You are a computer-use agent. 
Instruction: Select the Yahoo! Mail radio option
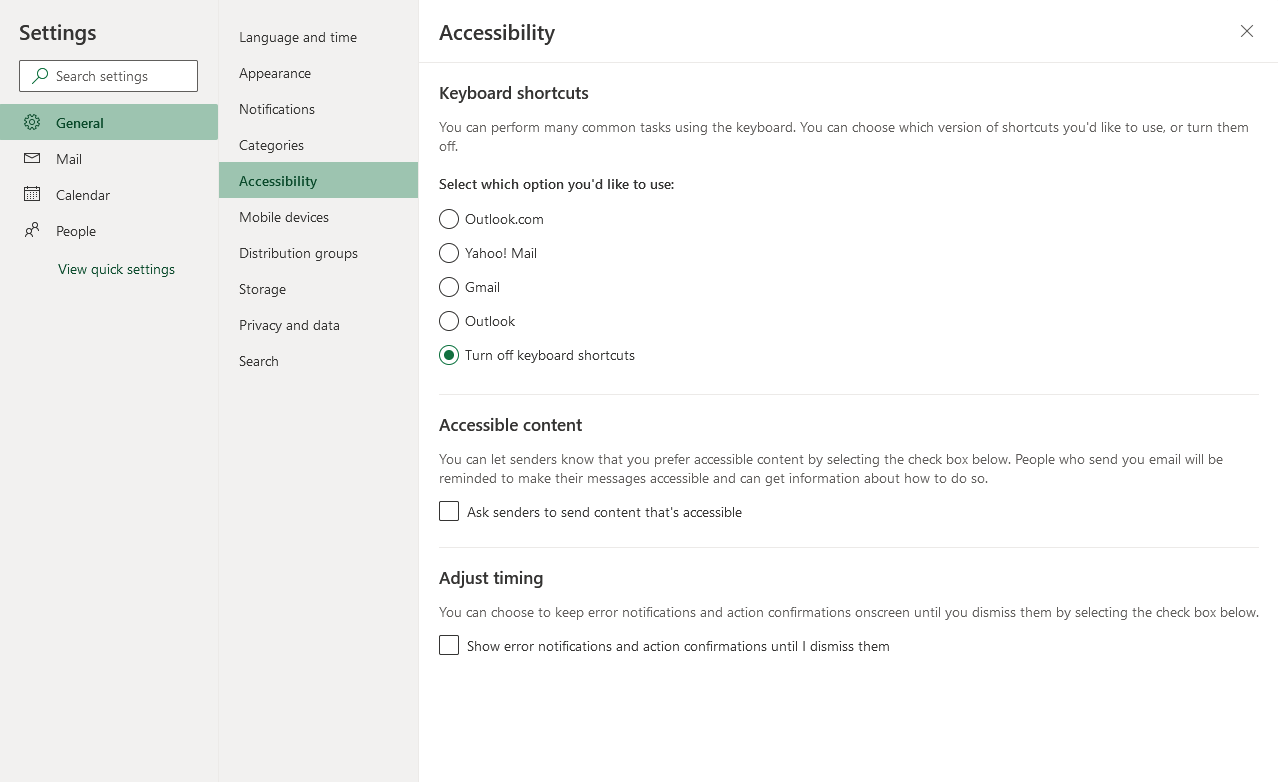point(449,253)
